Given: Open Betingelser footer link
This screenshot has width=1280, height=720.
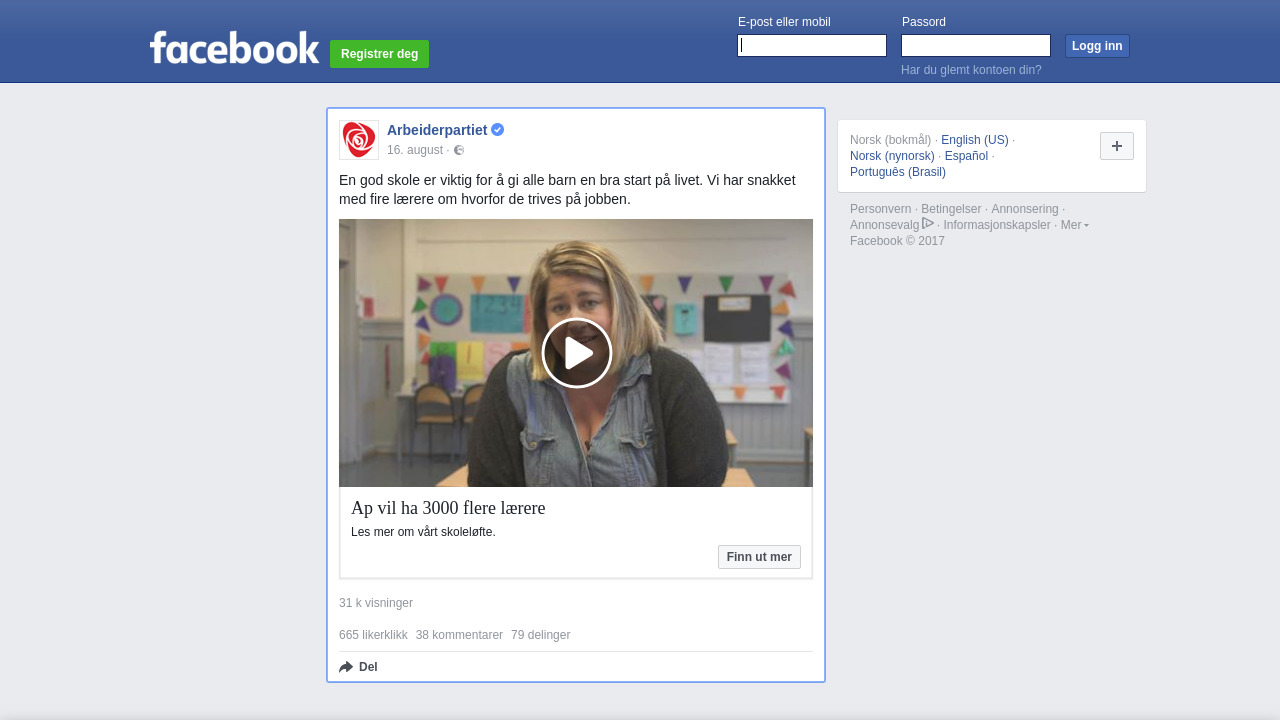Looking at the screenshot, I should coord(949,209).
